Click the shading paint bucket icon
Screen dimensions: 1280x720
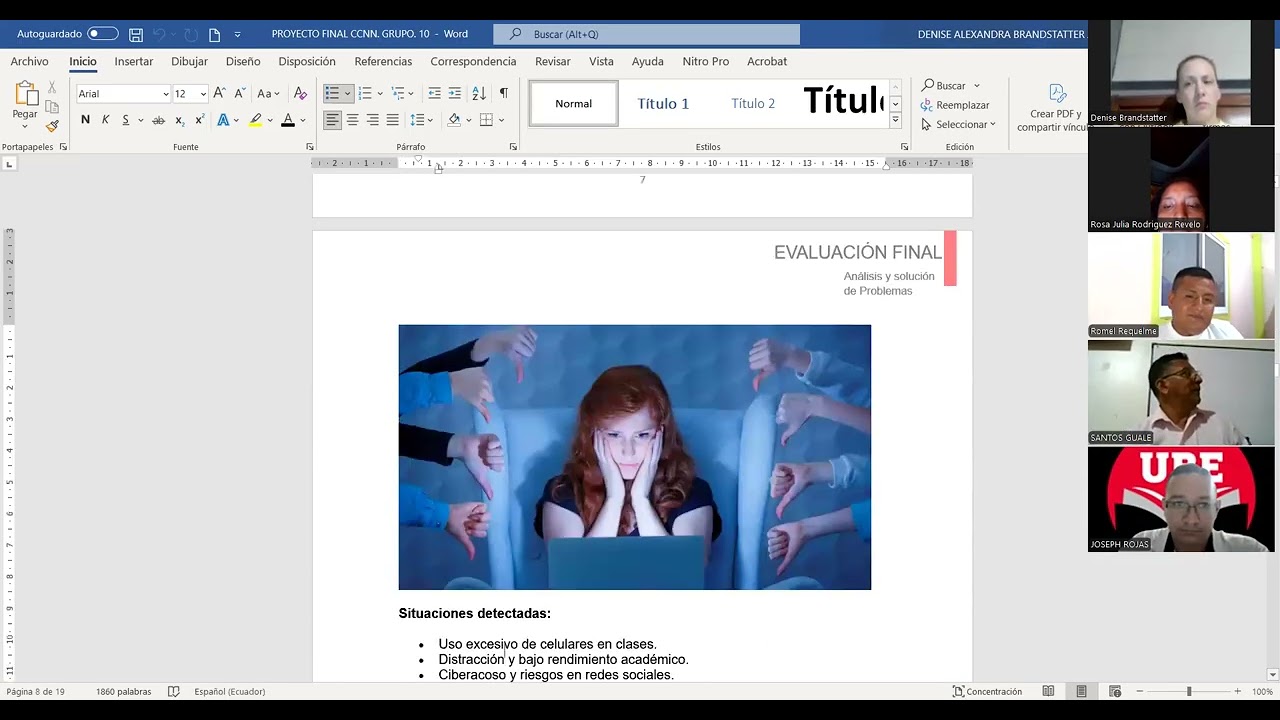click(x=454, y=120)
